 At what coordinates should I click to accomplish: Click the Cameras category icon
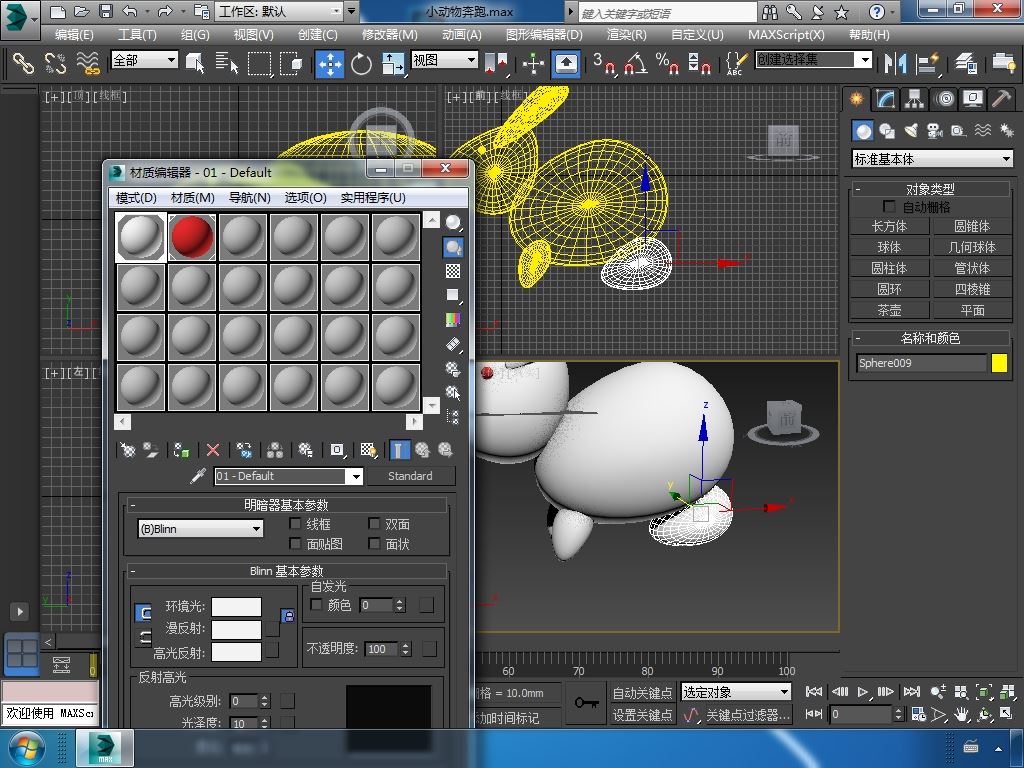click(935, 131)
